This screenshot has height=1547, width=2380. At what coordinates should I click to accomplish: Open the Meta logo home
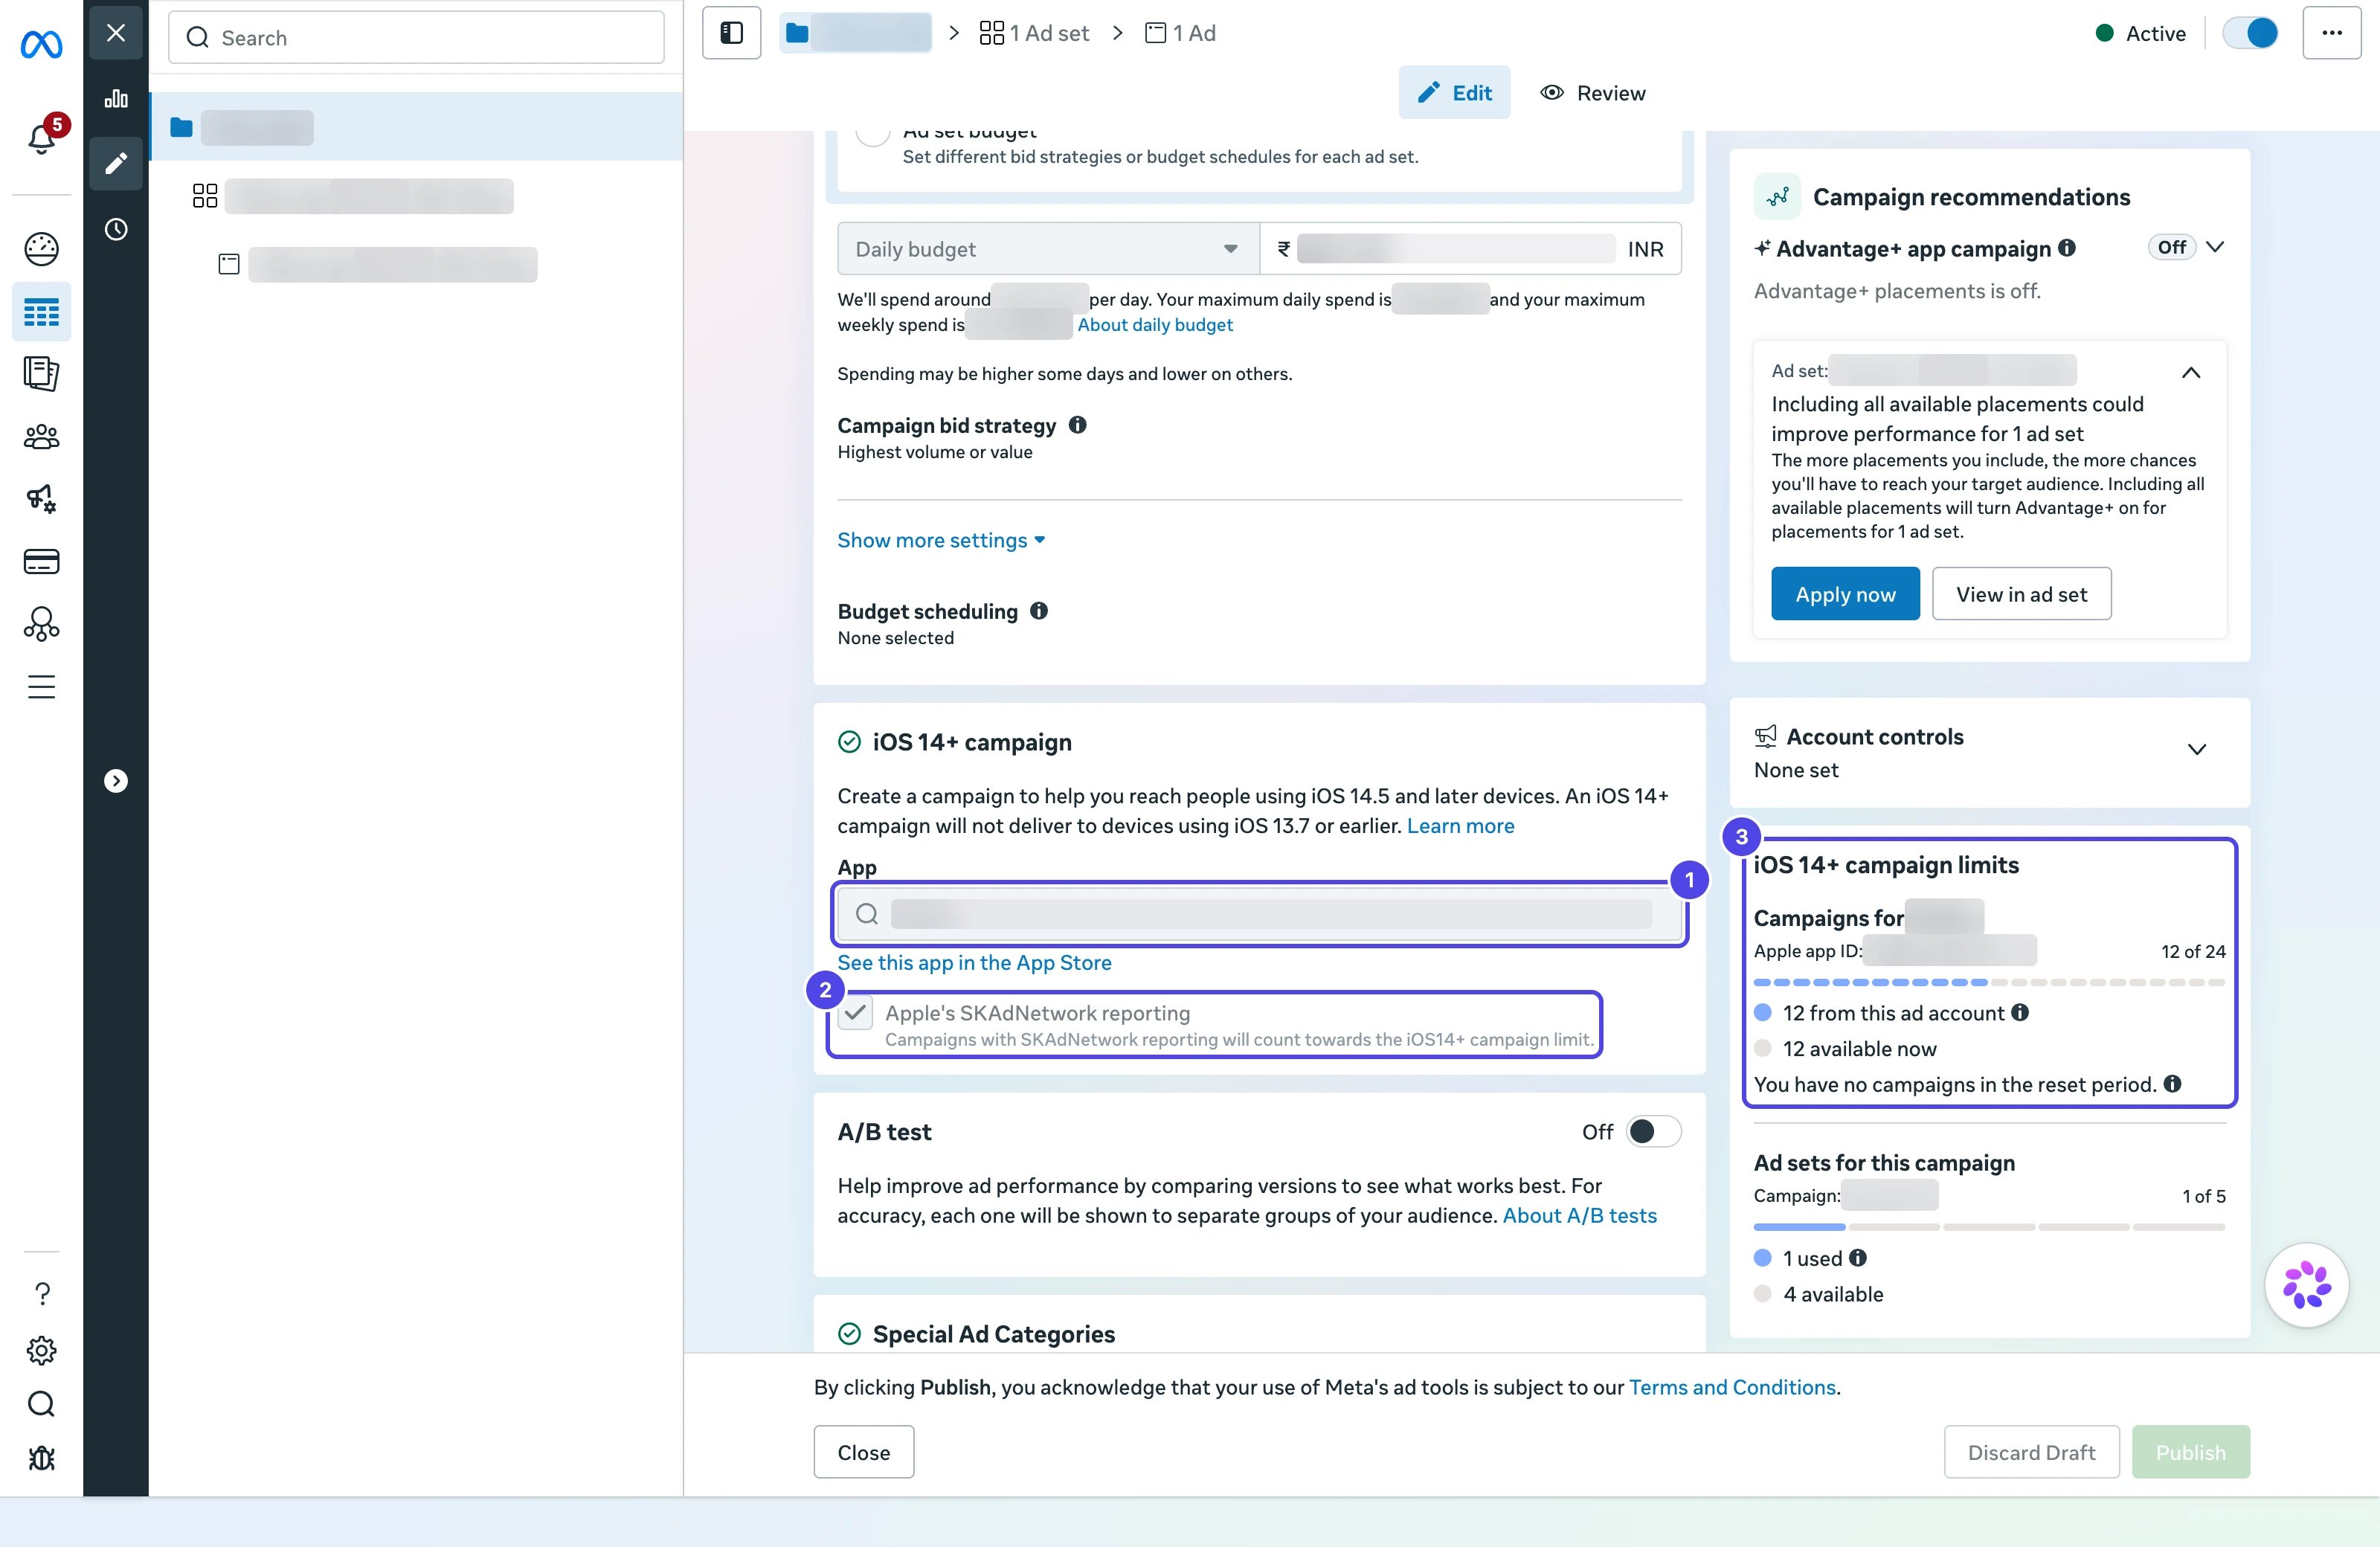click(x=41, y=44)
